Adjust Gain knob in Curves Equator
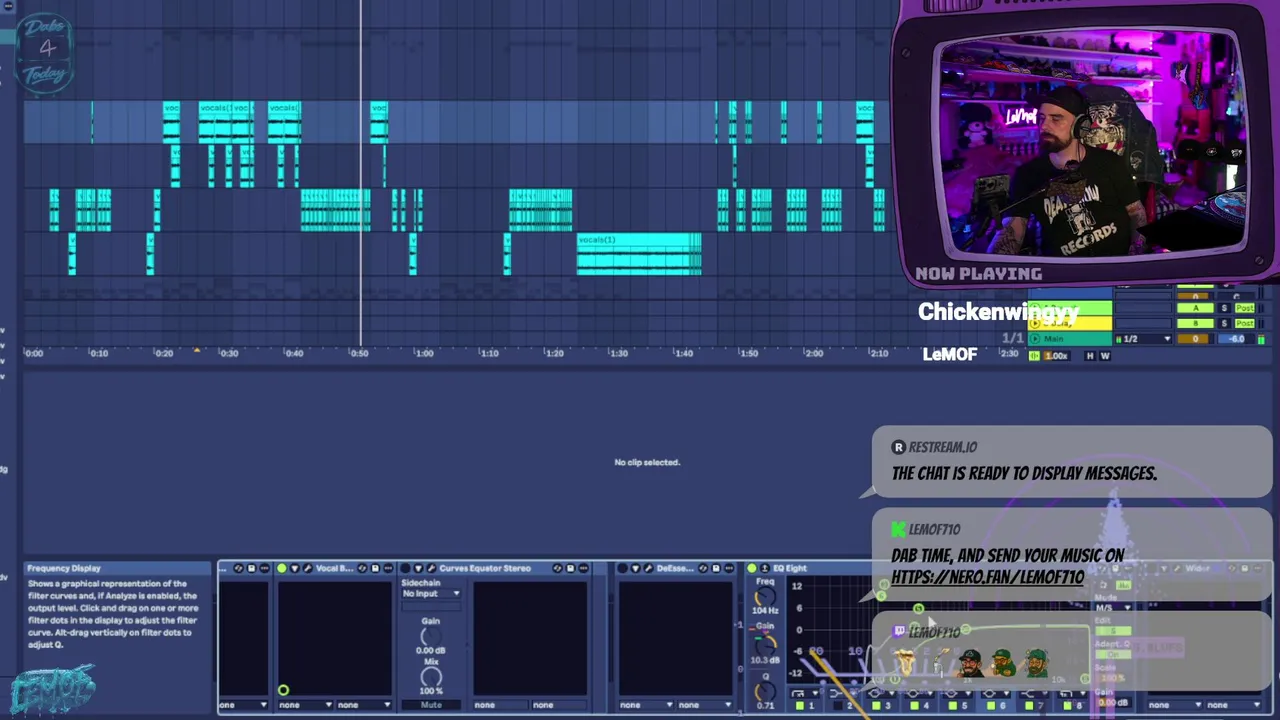Viewport: 1280px width, 720px height. (x=431, y=636)
